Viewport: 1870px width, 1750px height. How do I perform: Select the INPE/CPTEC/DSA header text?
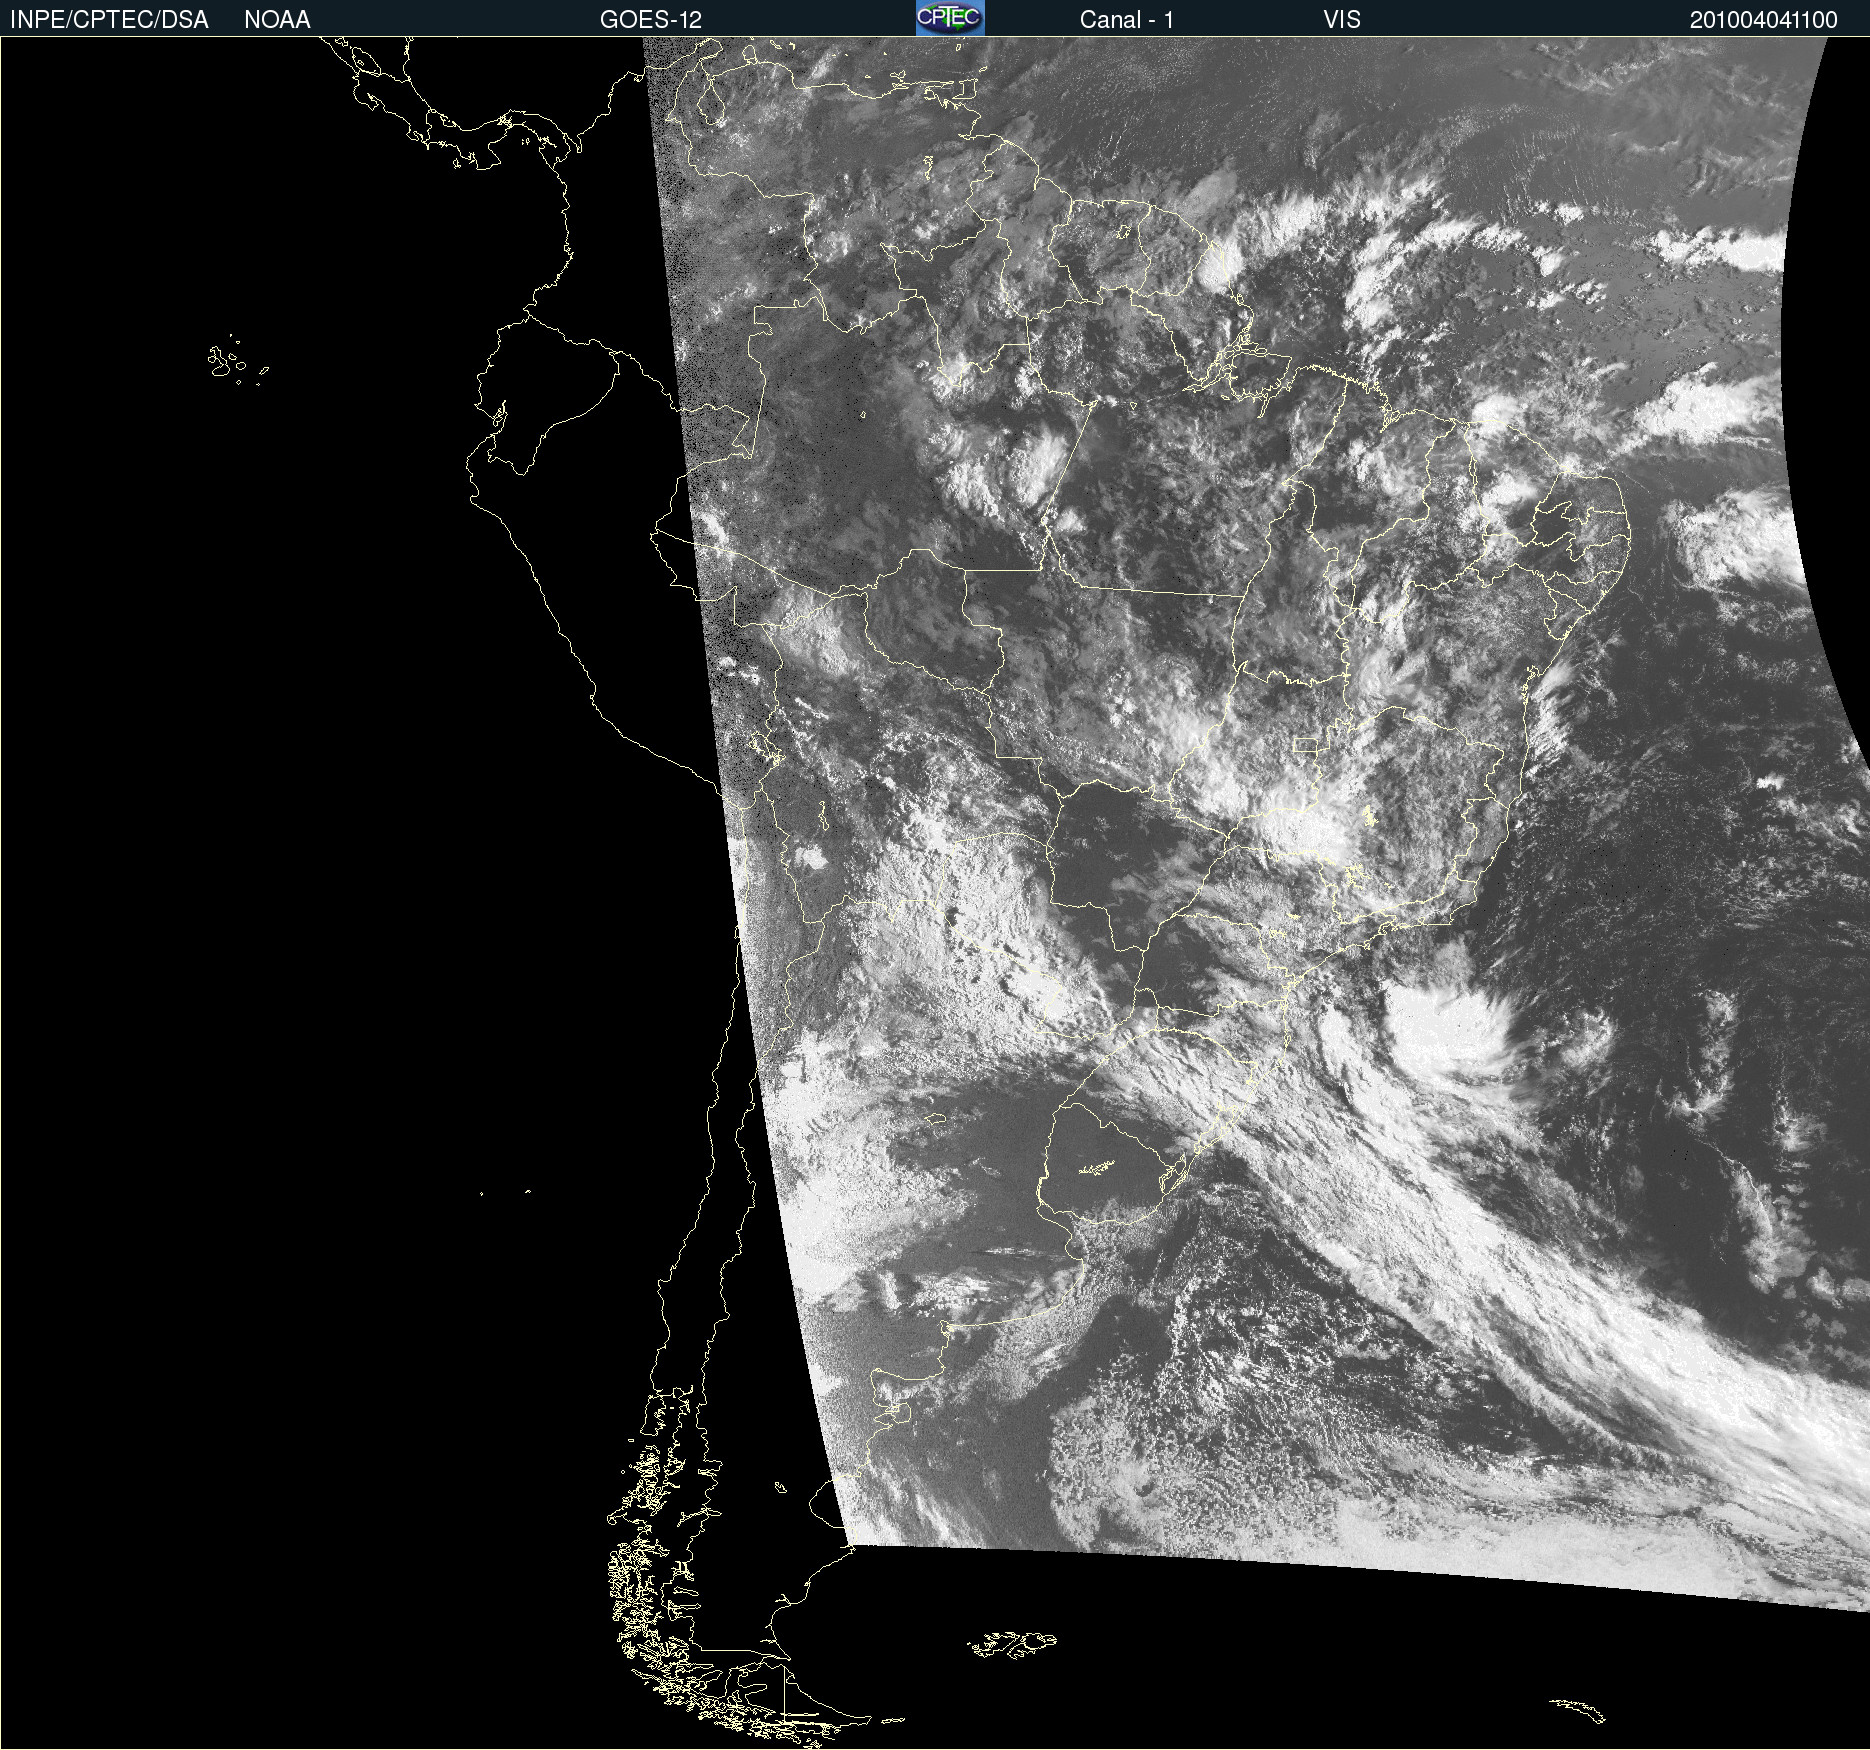coord(109,20)
